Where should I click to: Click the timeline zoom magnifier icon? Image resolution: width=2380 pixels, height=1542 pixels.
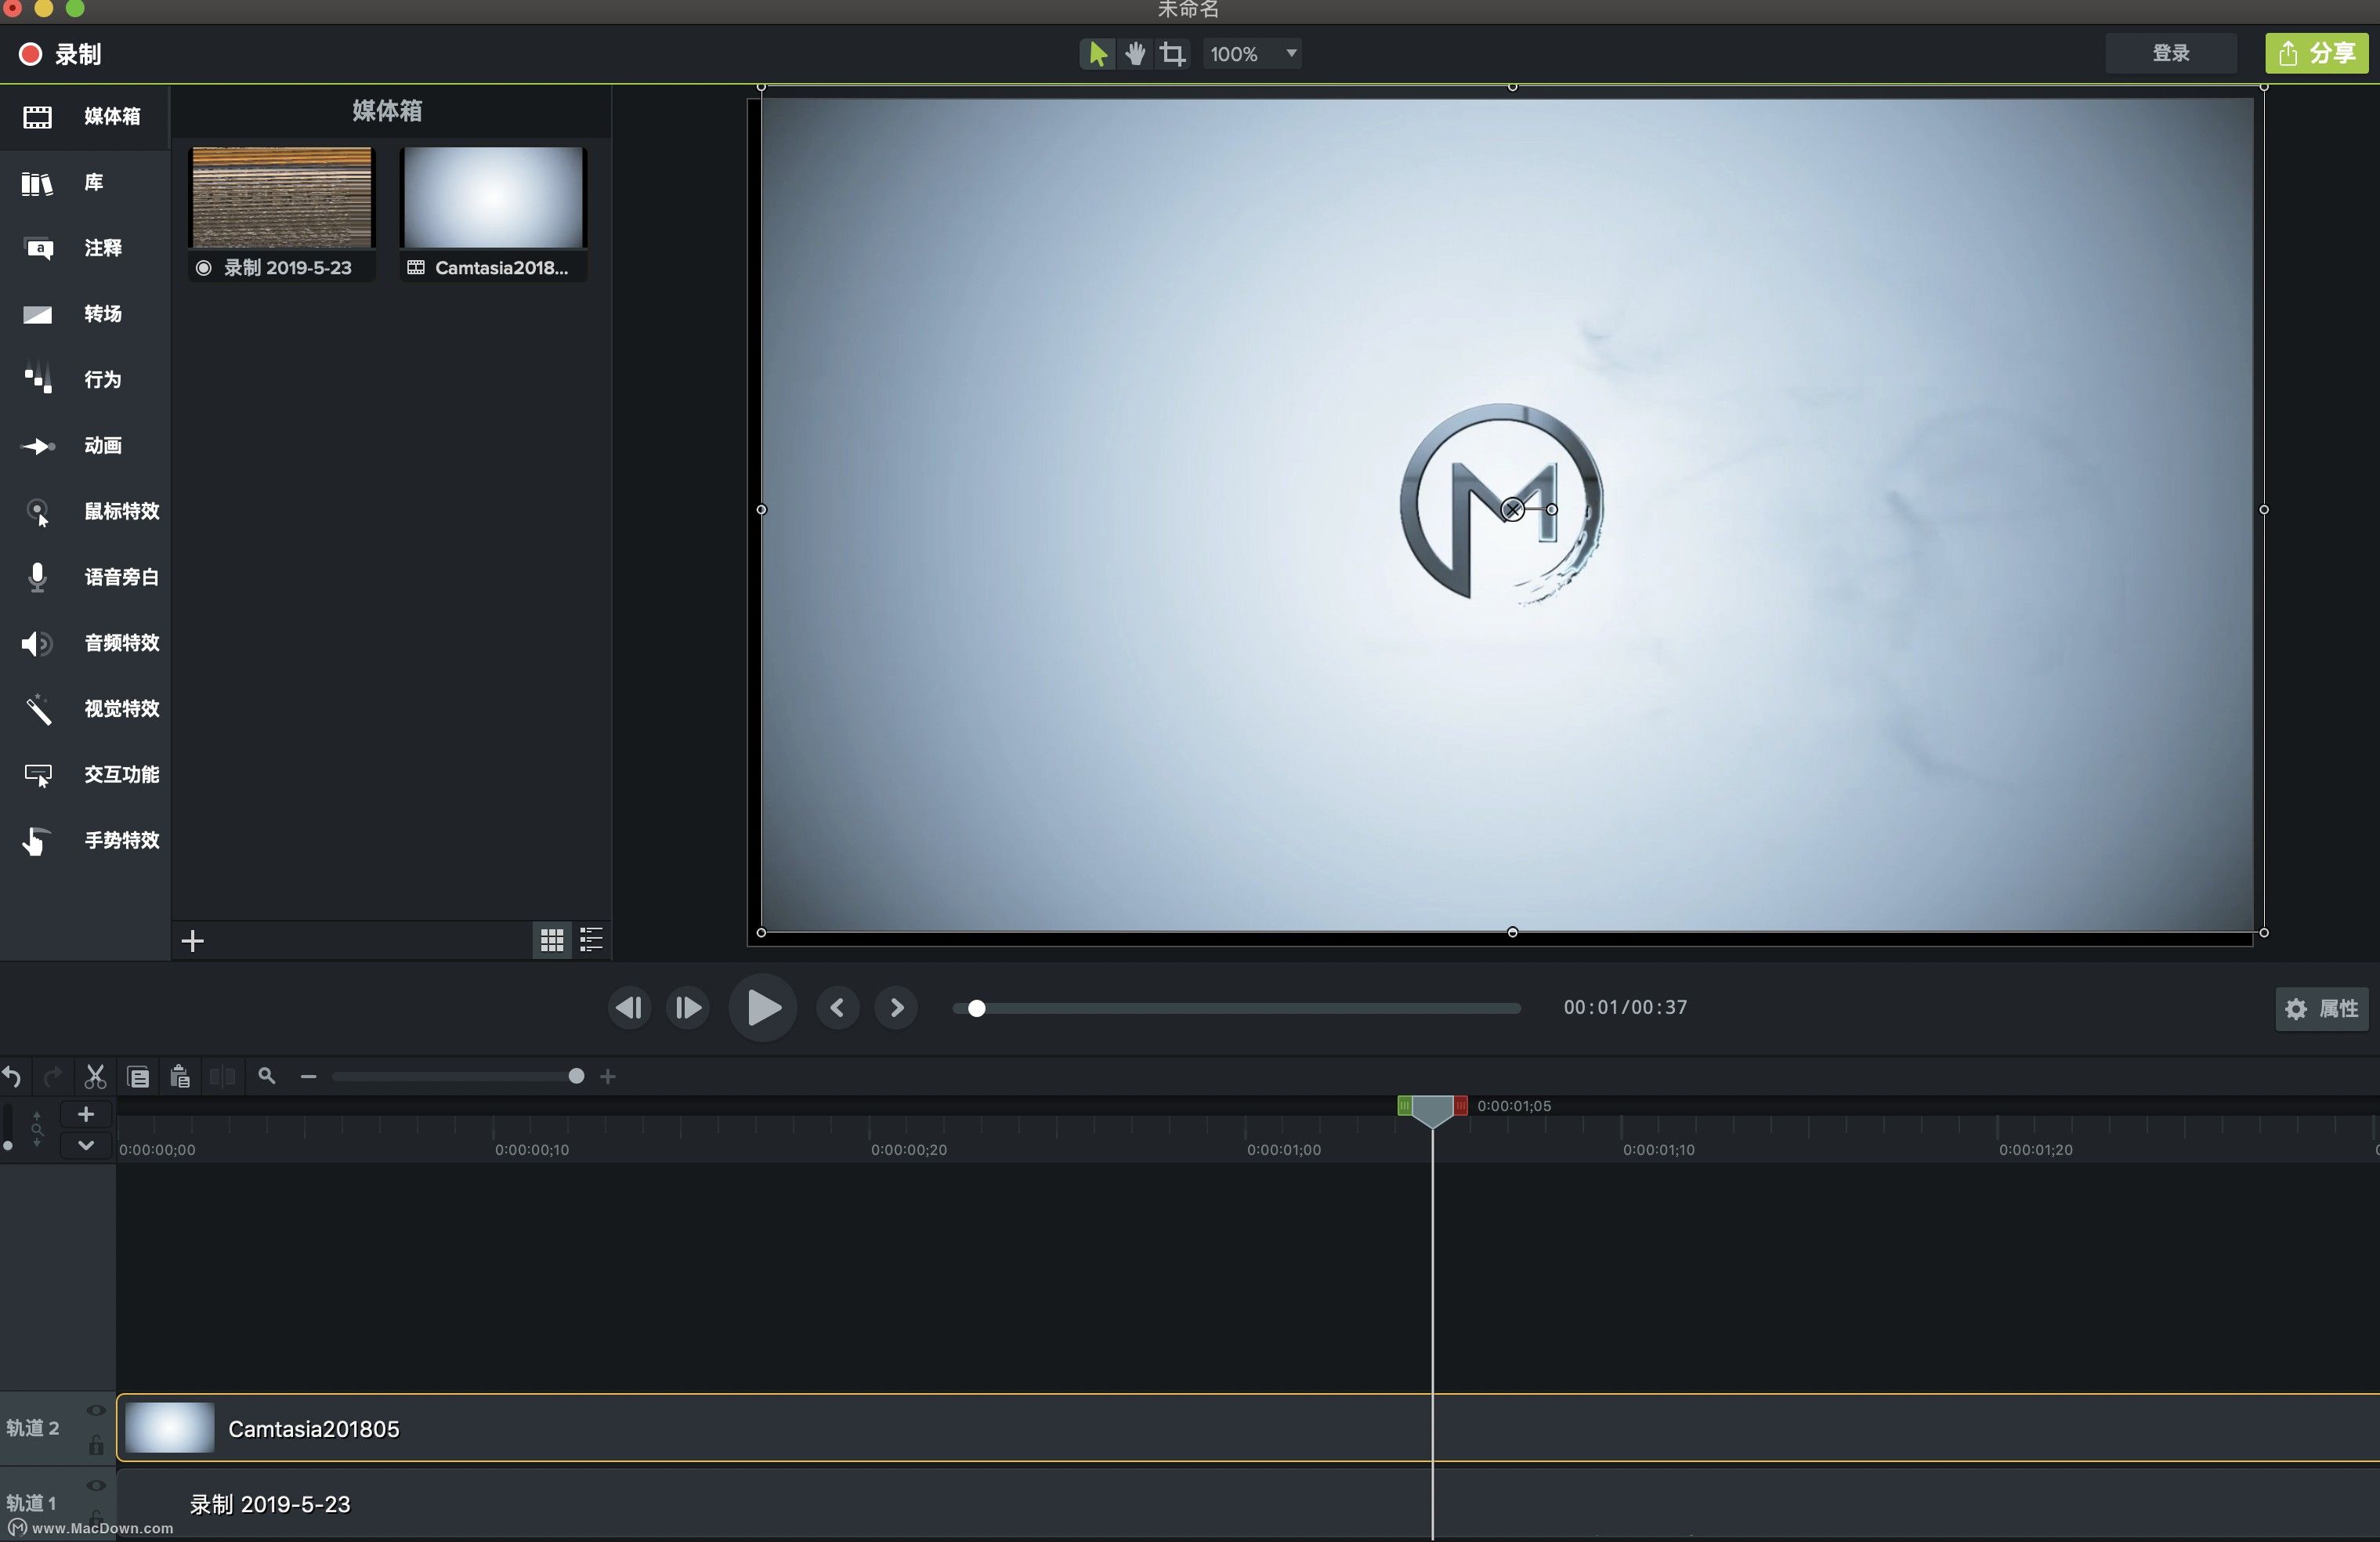tap(266, 1076)
